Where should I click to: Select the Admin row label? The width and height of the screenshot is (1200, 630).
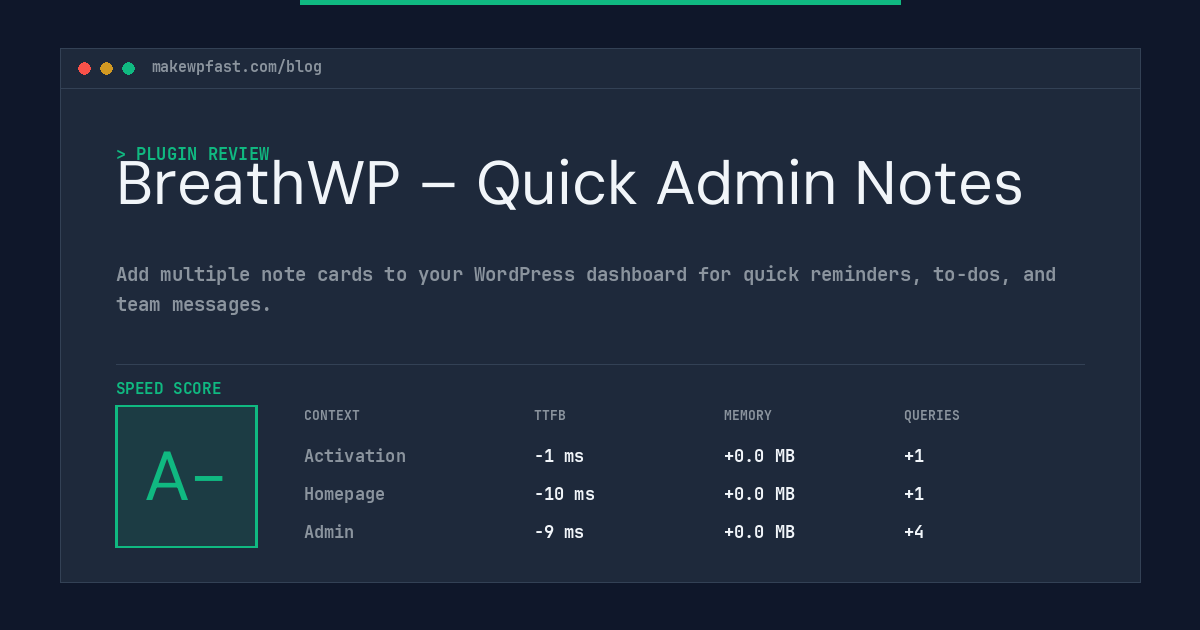[329, 532]
